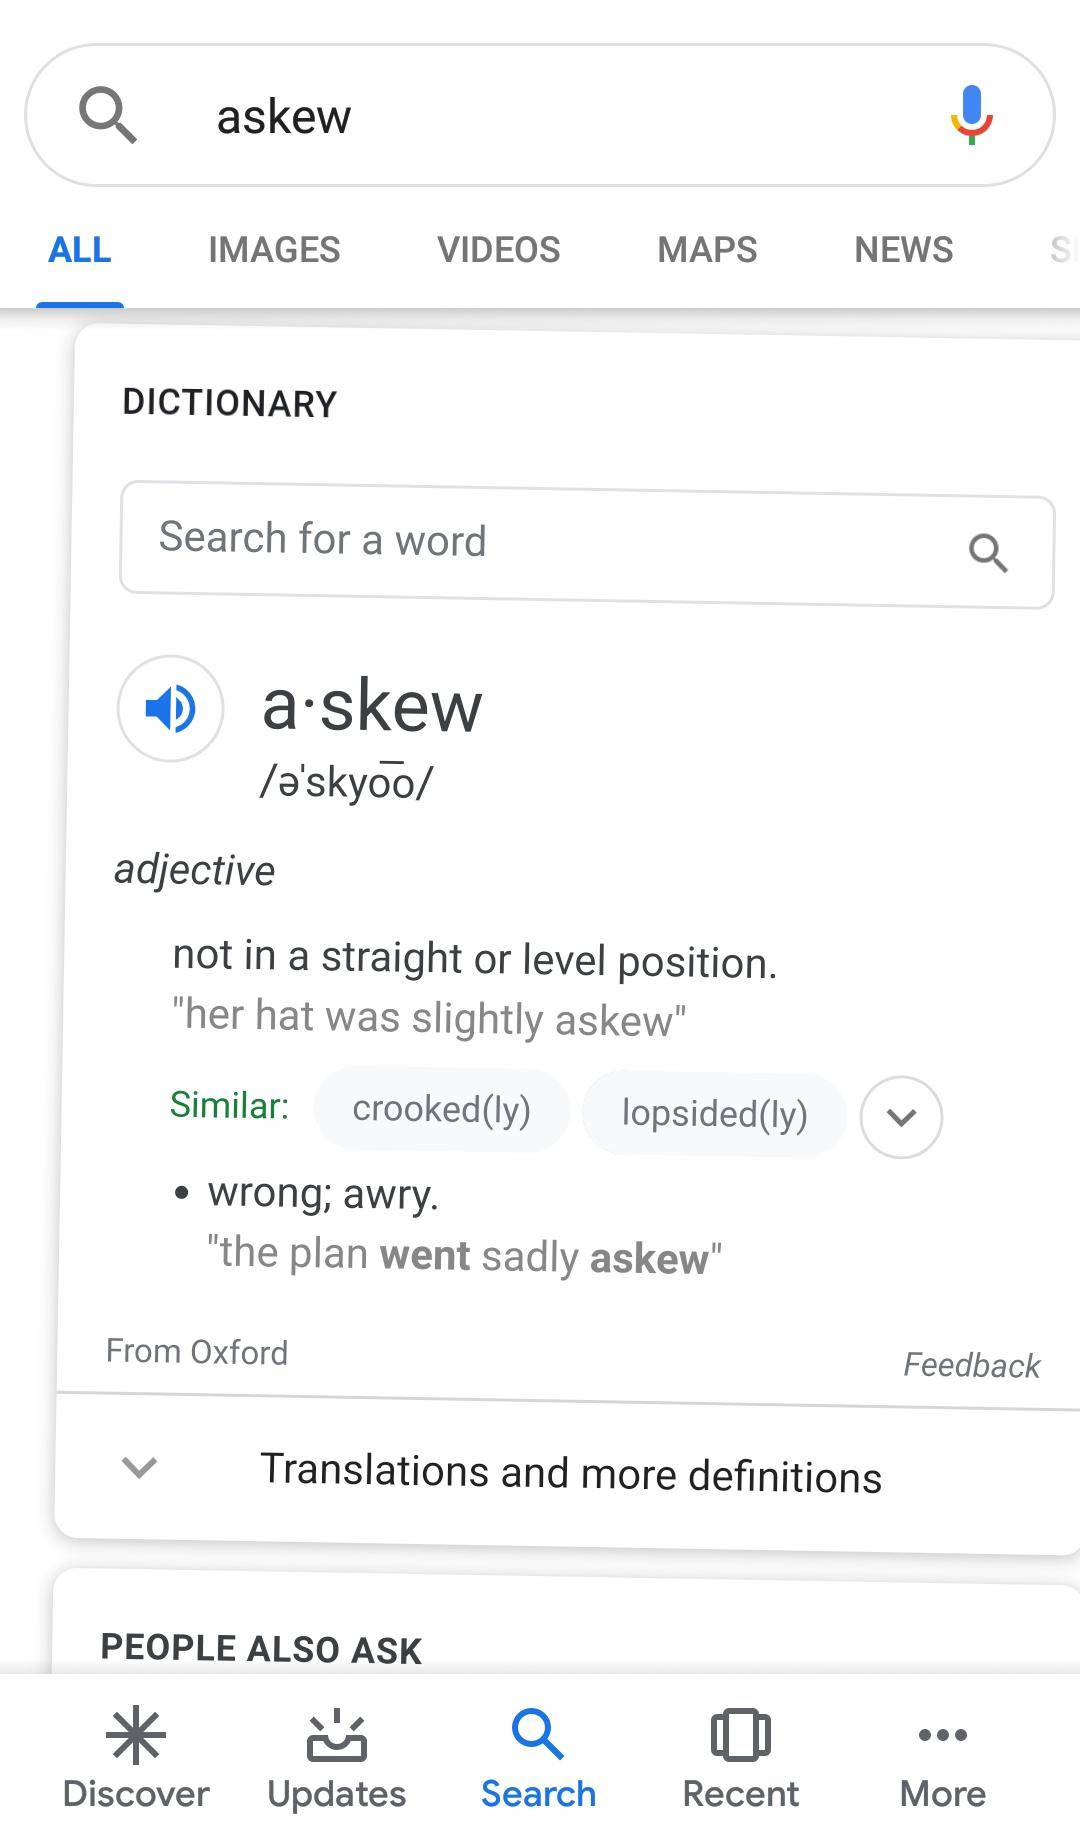
Task: Open the Discover feed
Action: [136, 1760]
